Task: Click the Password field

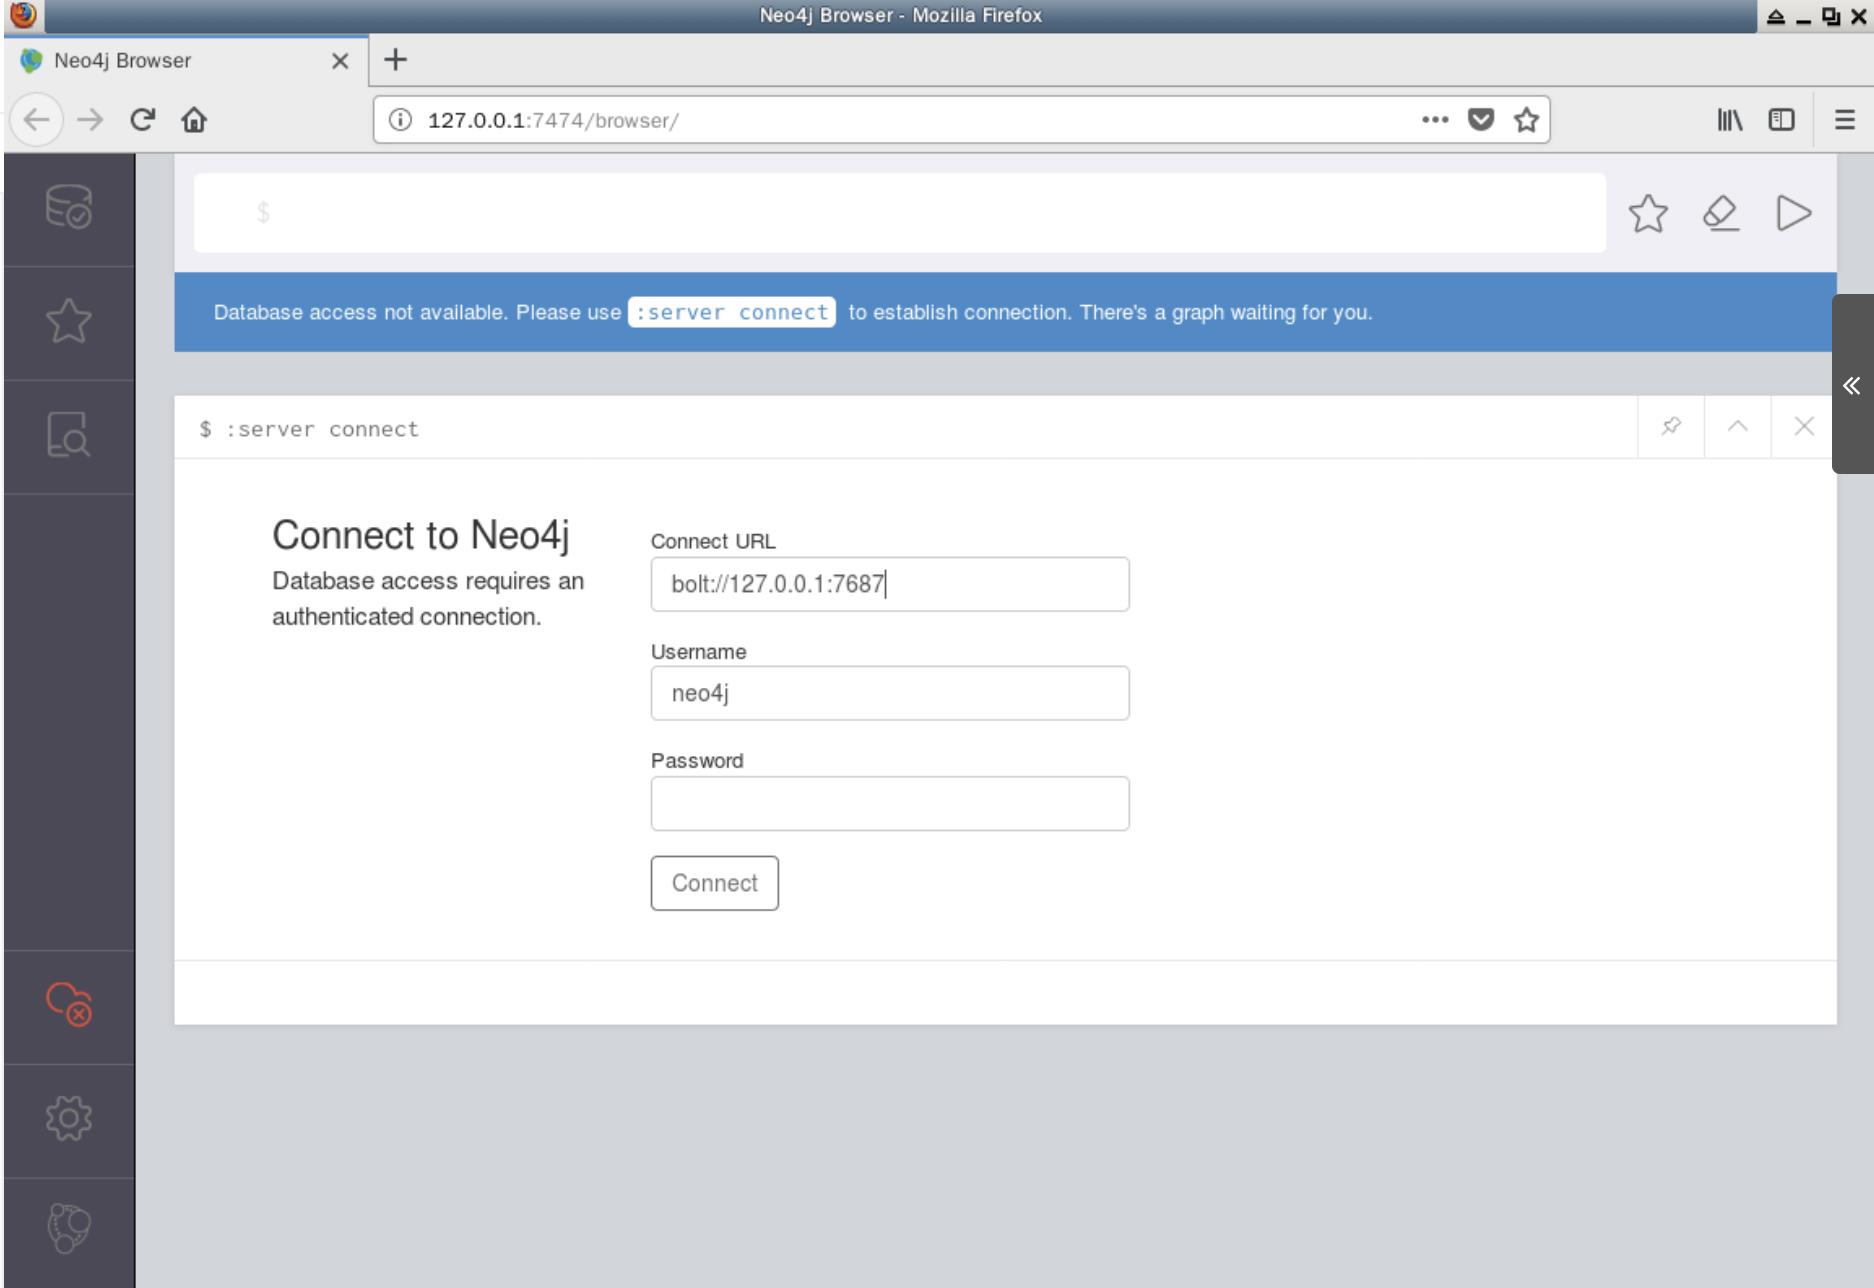Action: click(890, 803)
